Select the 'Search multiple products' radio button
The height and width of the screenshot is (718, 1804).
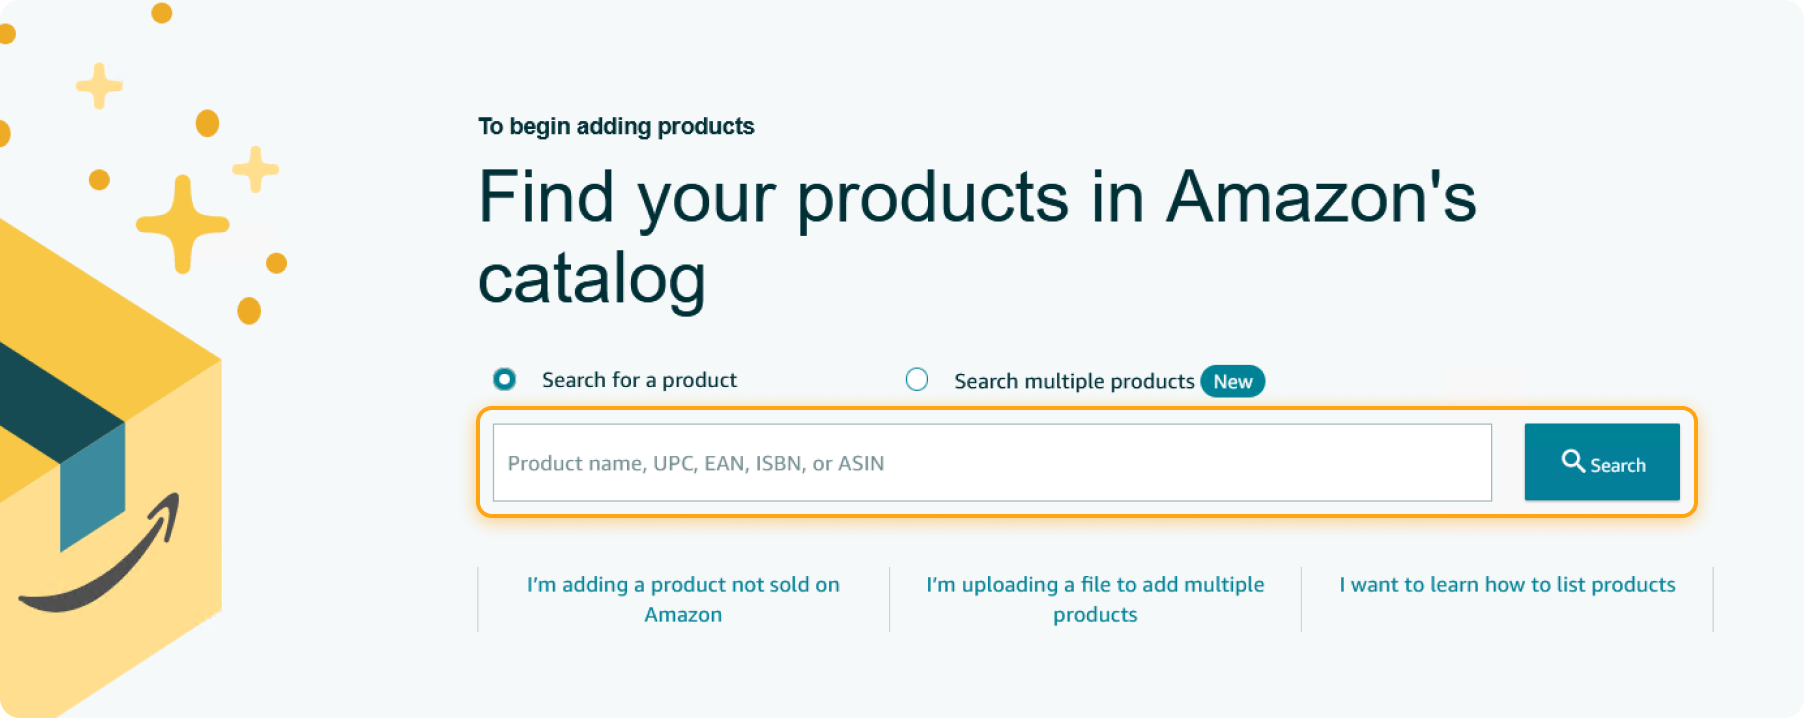point(917,379)
